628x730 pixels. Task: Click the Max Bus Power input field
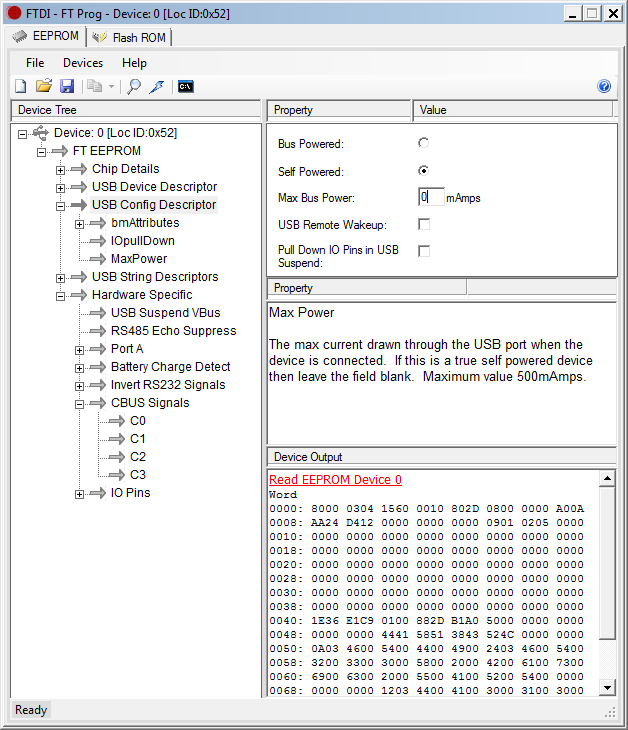pyautogui.click(x=431, y=197)
